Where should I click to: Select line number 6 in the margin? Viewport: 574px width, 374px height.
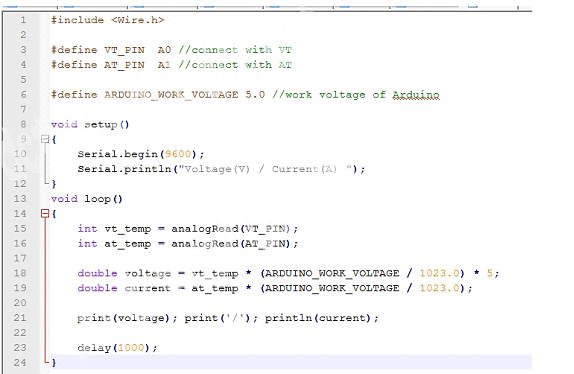[23, 94]
